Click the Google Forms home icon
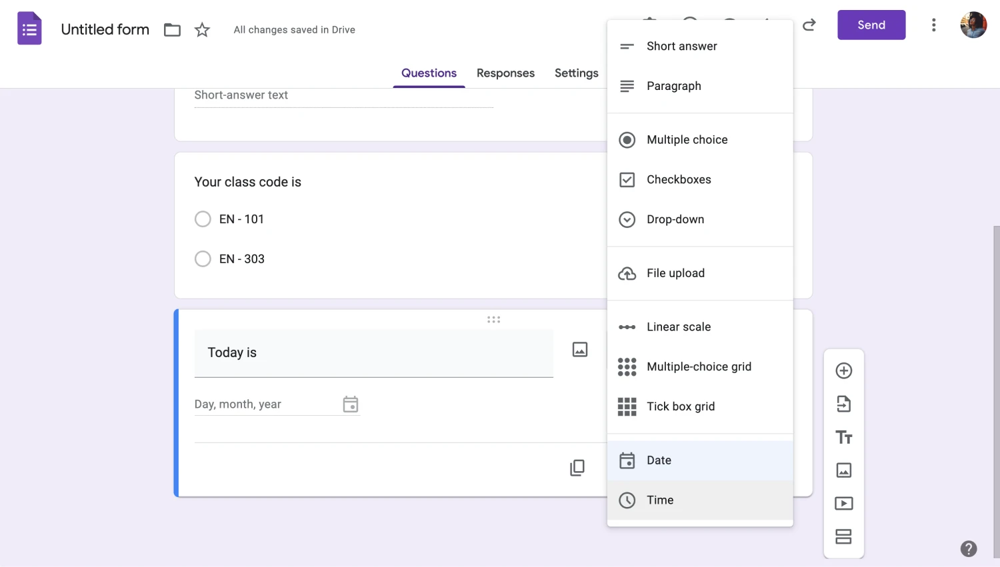This screenshot has width=1000, height=567. point(30,29)
